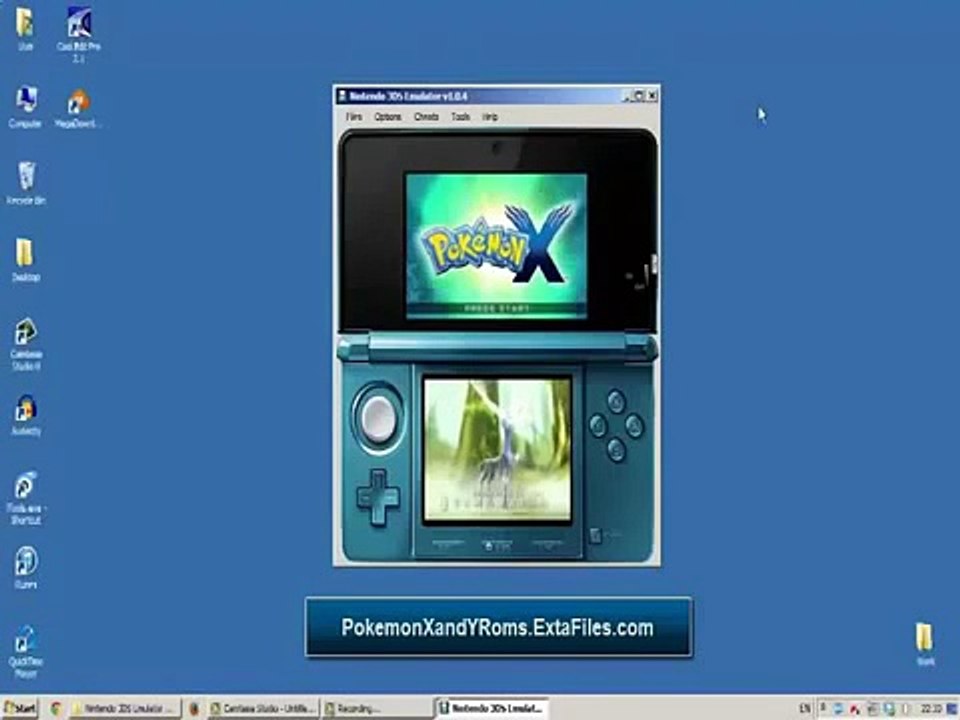The height and width of the screenshot is (720, 960).
Task: Click the system tray clock
Action: coord(931,708)
